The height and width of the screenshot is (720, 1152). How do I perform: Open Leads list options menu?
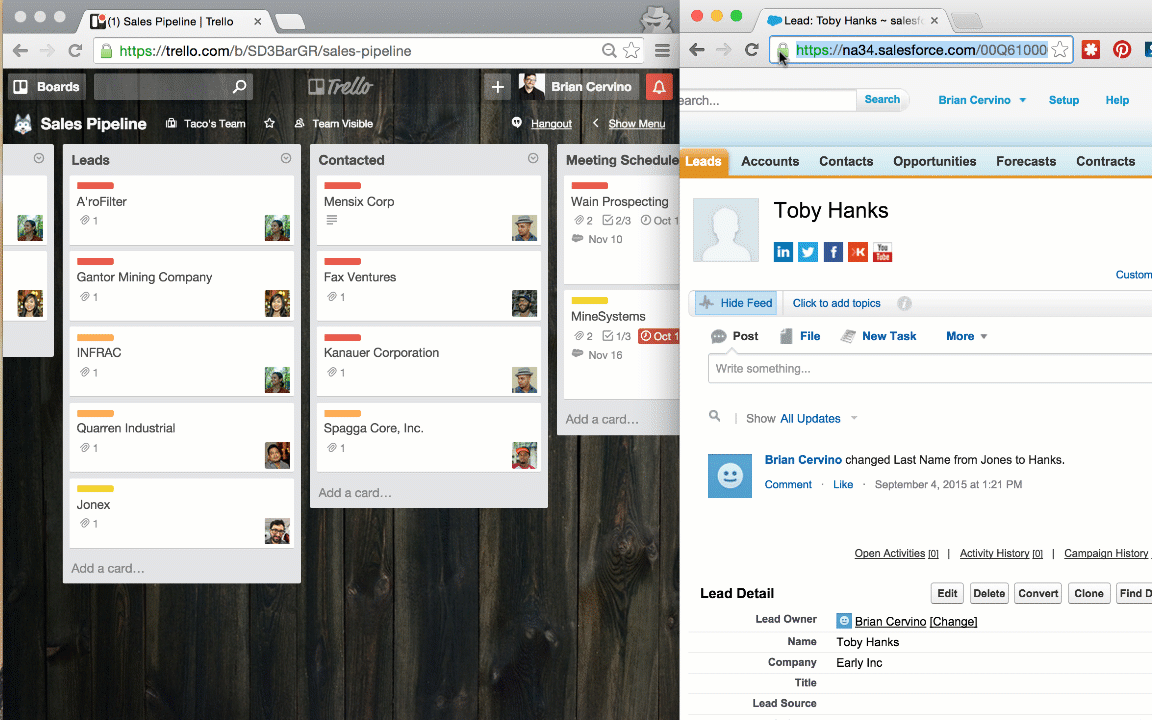click(286, 159)
